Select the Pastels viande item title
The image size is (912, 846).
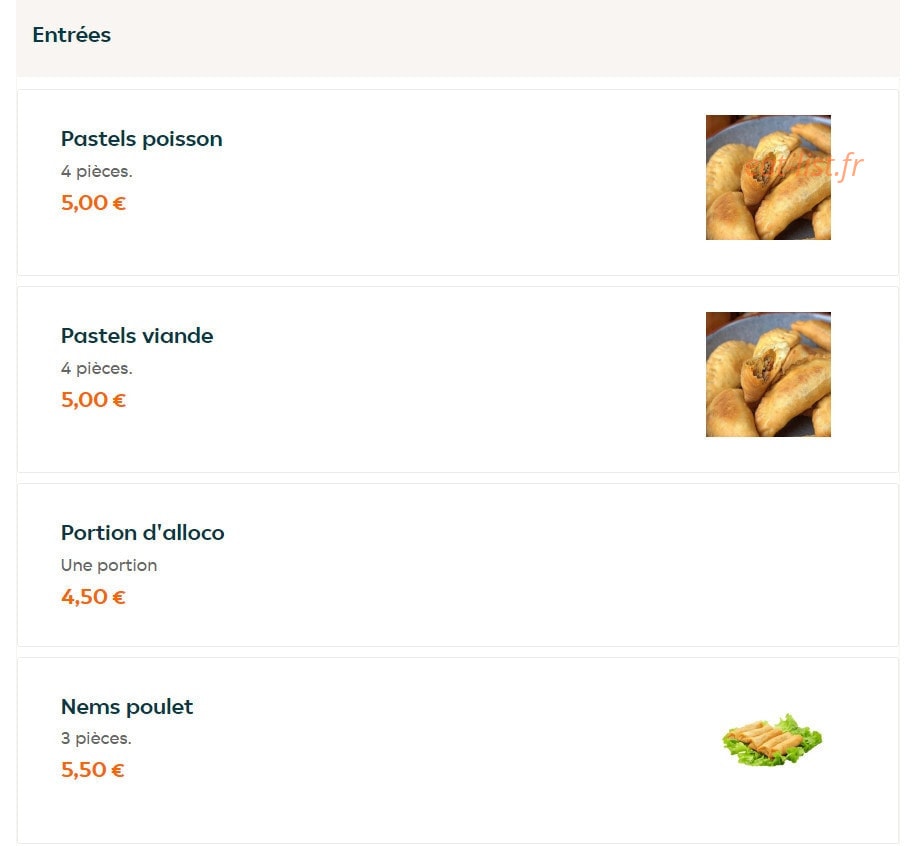[137, 335]
